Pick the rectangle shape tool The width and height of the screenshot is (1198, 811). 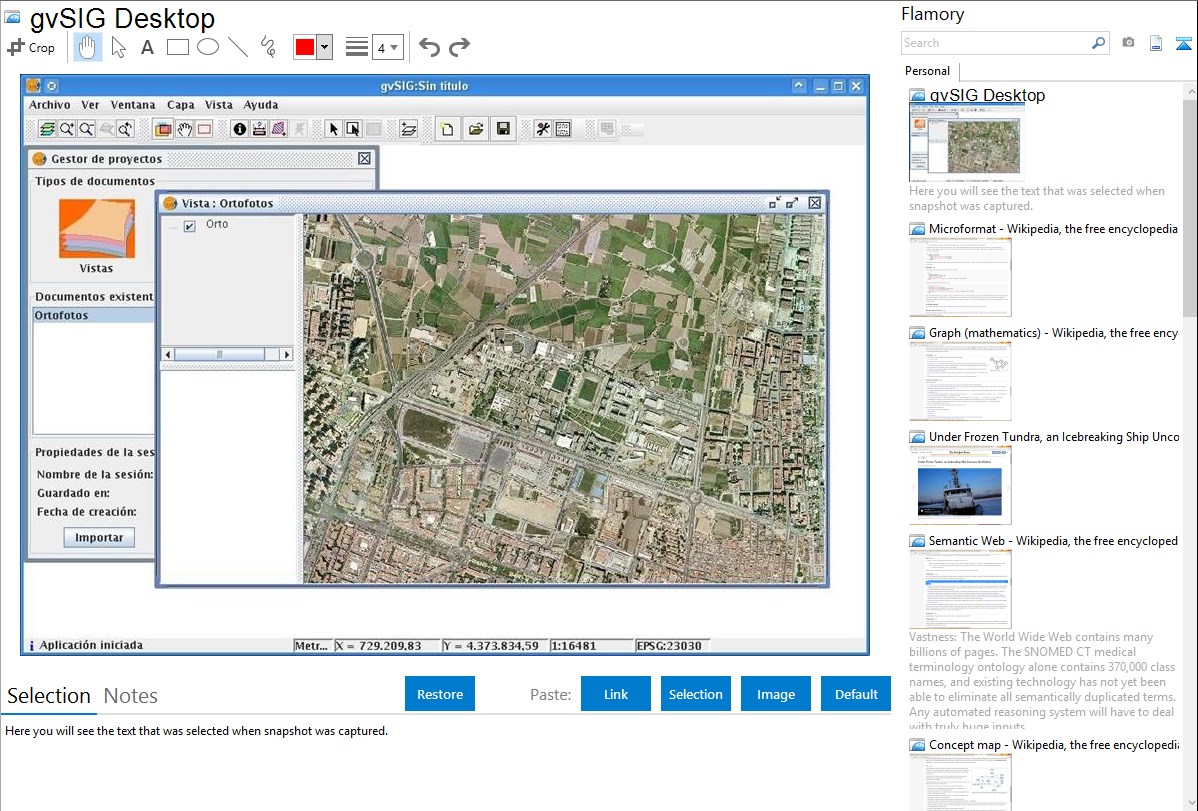coord(177,47)
